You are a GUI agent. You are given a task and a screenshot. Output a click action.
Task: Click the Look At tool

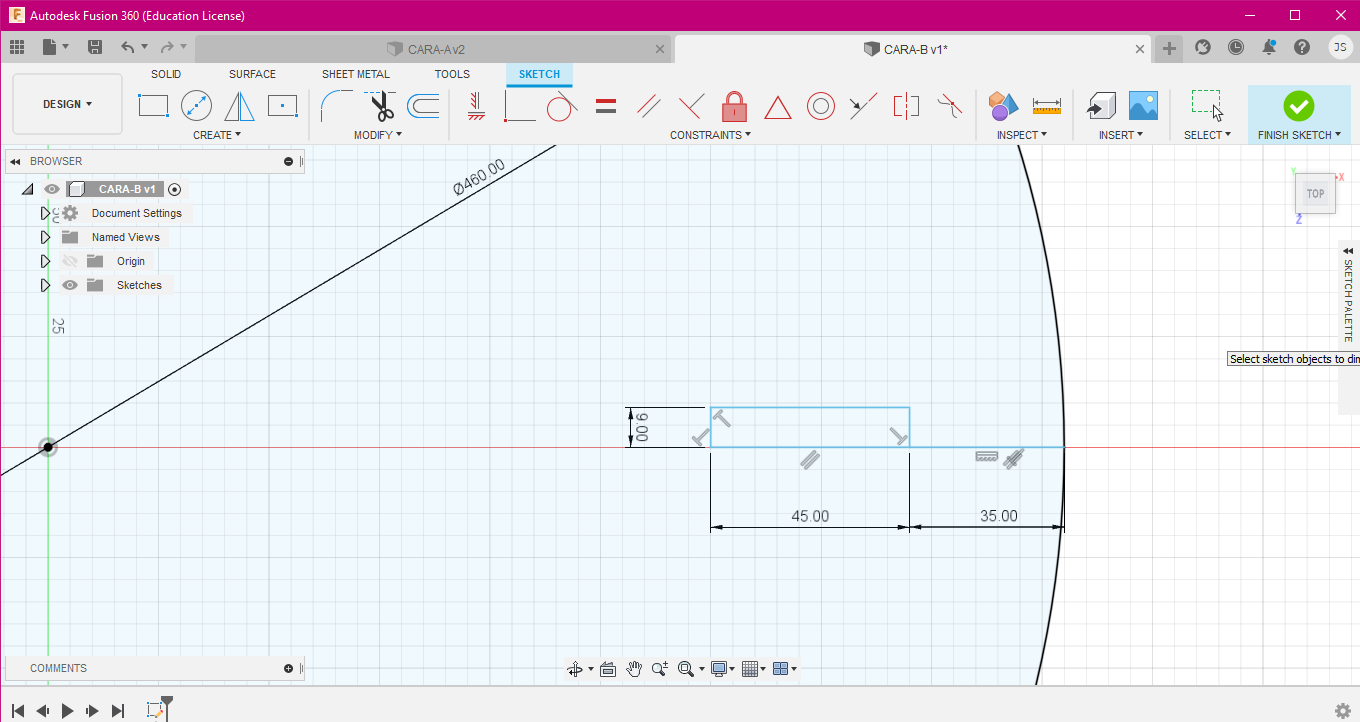pos(607,669)
